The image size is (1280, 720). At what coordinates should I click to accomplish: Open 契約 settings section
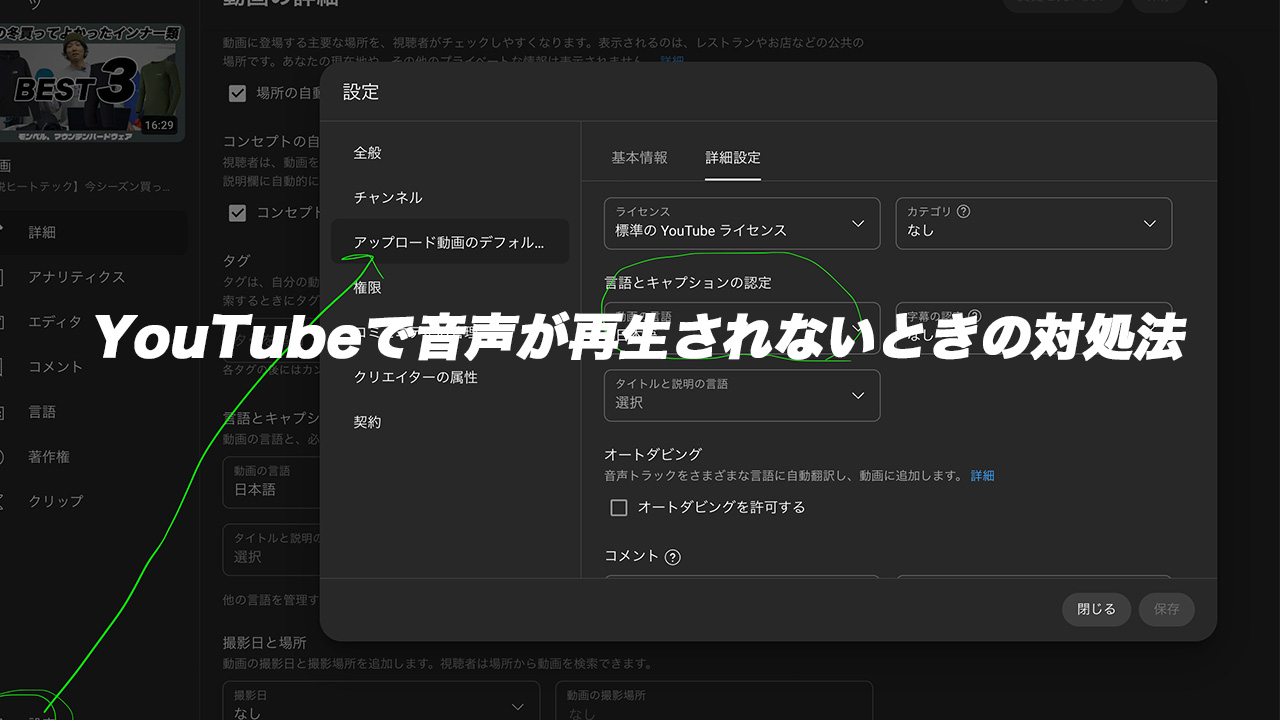click(450, 423)
